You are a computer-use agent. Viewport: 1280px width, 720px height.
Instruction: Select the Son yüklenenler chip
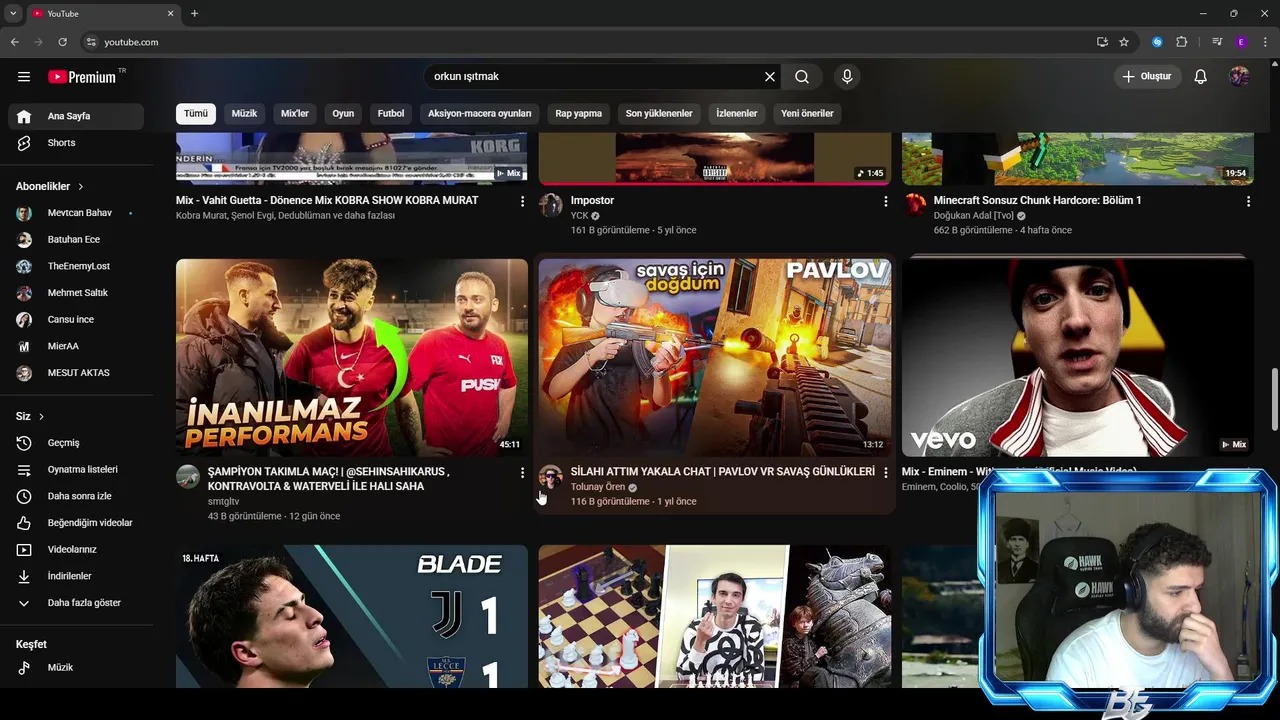click(x=659, y=113)
